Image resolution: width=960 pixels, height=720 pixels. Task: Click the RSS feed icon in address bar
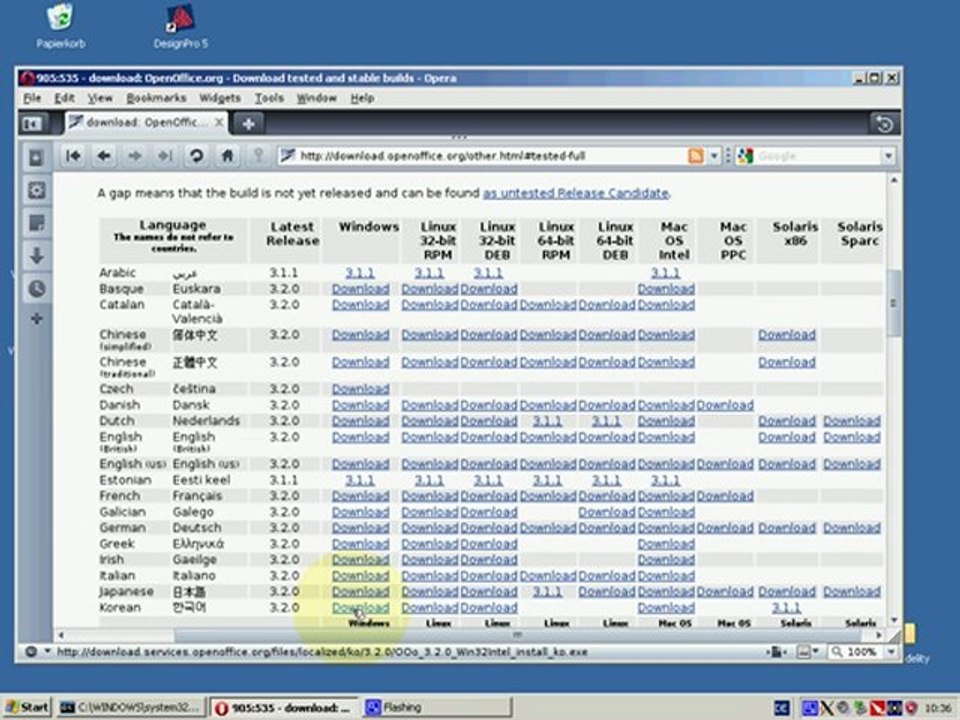(x=696, y=156)
